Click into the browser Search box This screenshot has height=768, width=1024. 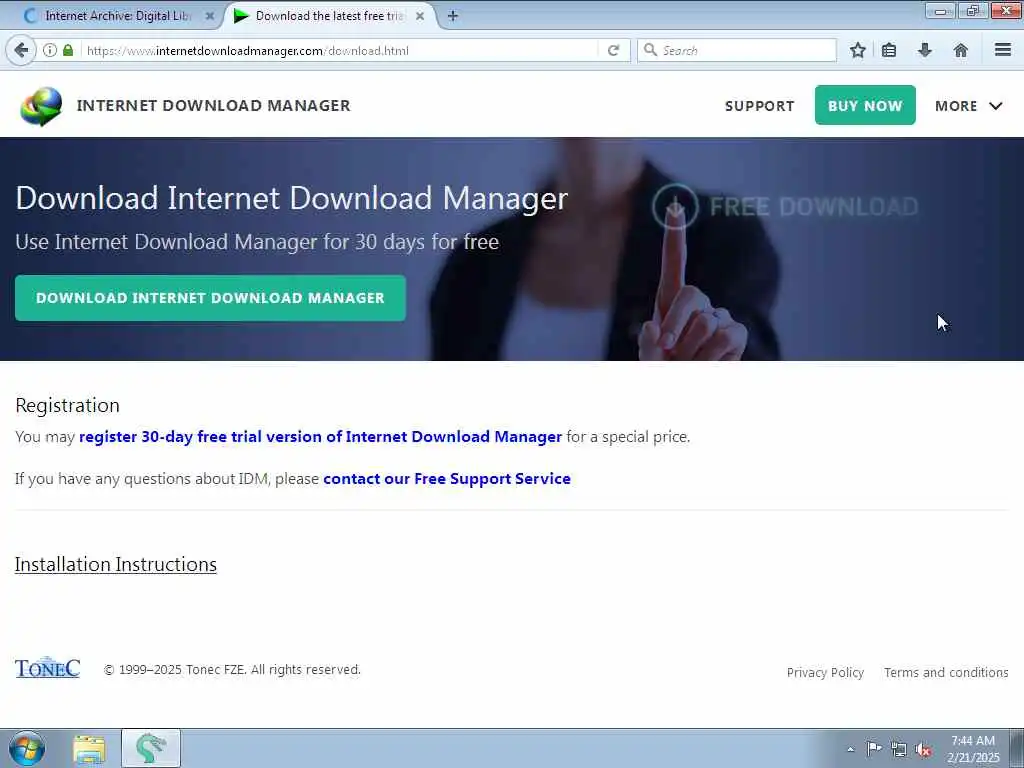[737, 50]
